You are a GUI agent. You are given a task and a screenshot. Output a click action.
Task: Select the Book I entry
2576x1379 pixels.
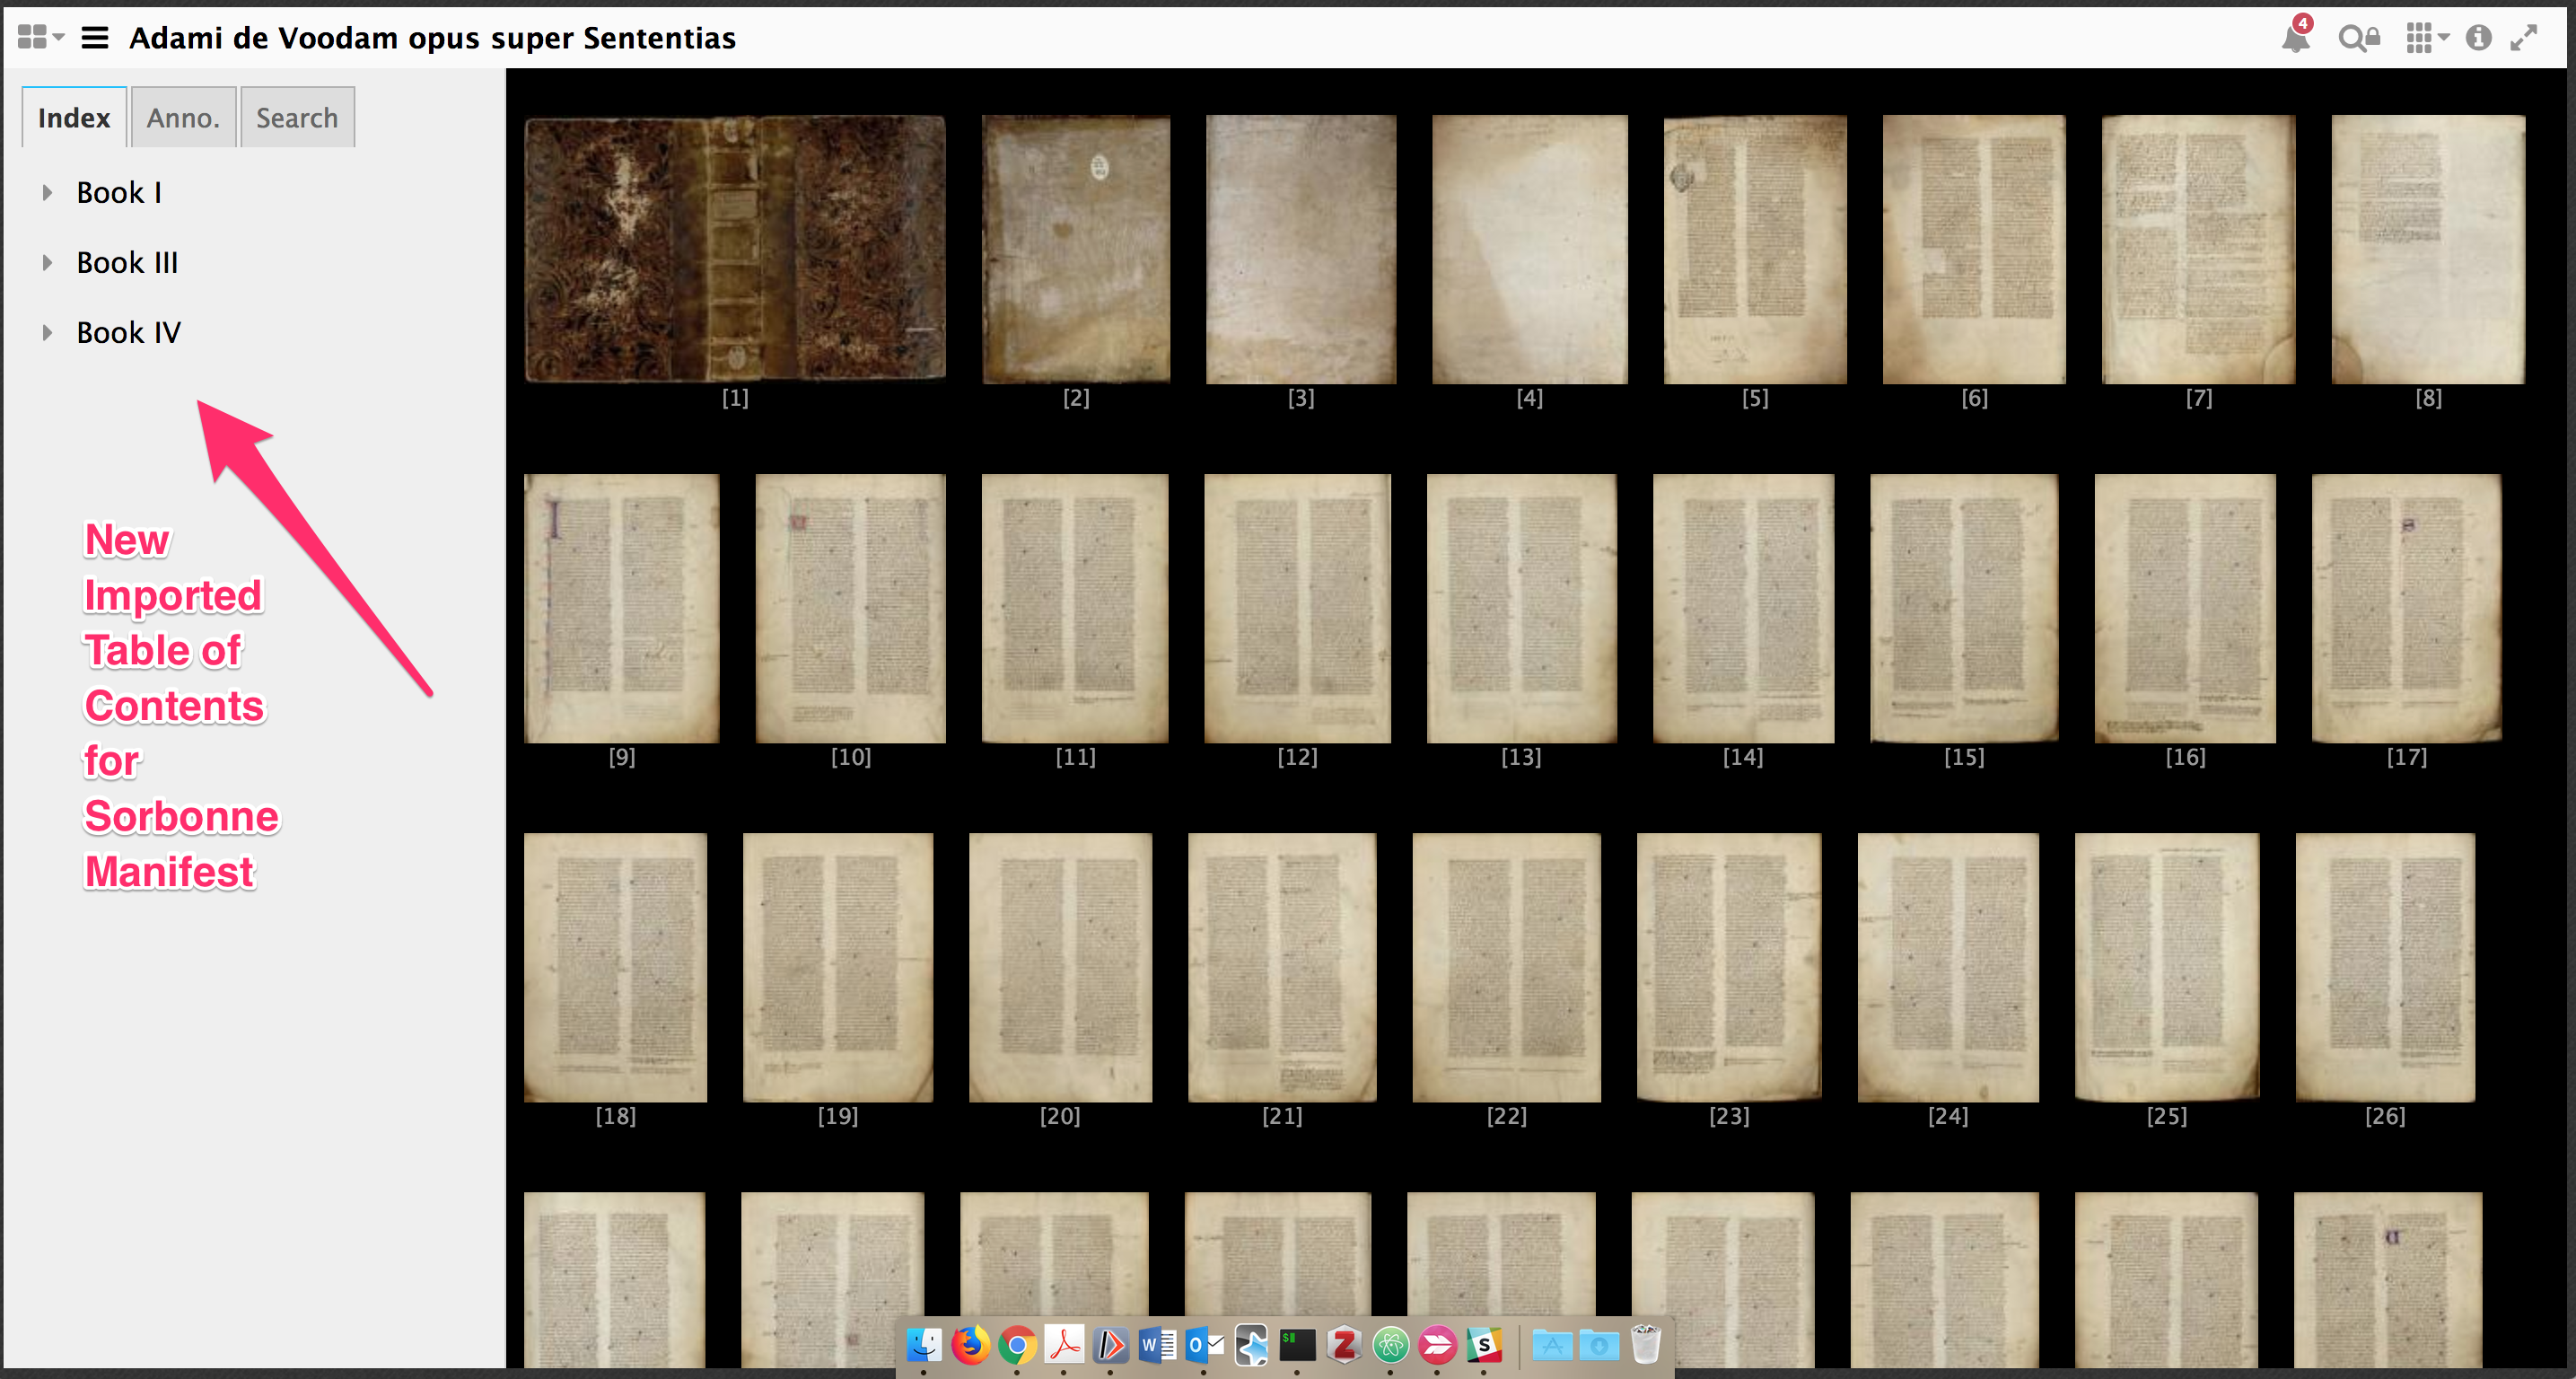click(x=119, y=192)
